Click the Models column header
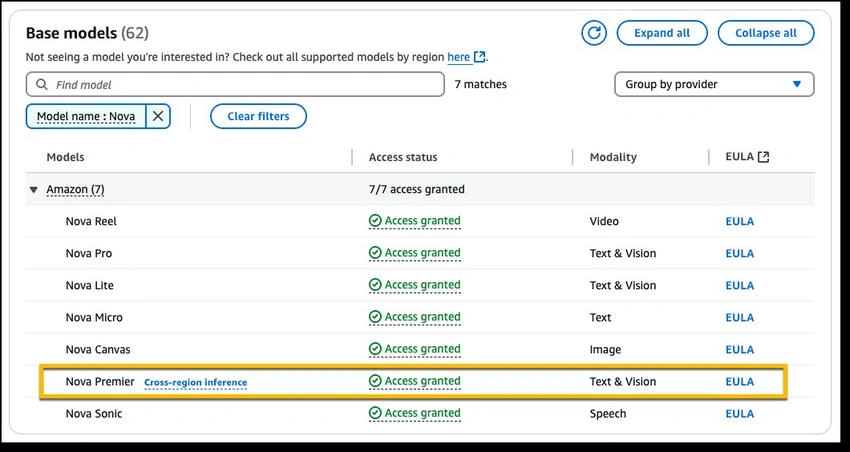The width and height of the screenshot is (850, 452). [66, 157]
